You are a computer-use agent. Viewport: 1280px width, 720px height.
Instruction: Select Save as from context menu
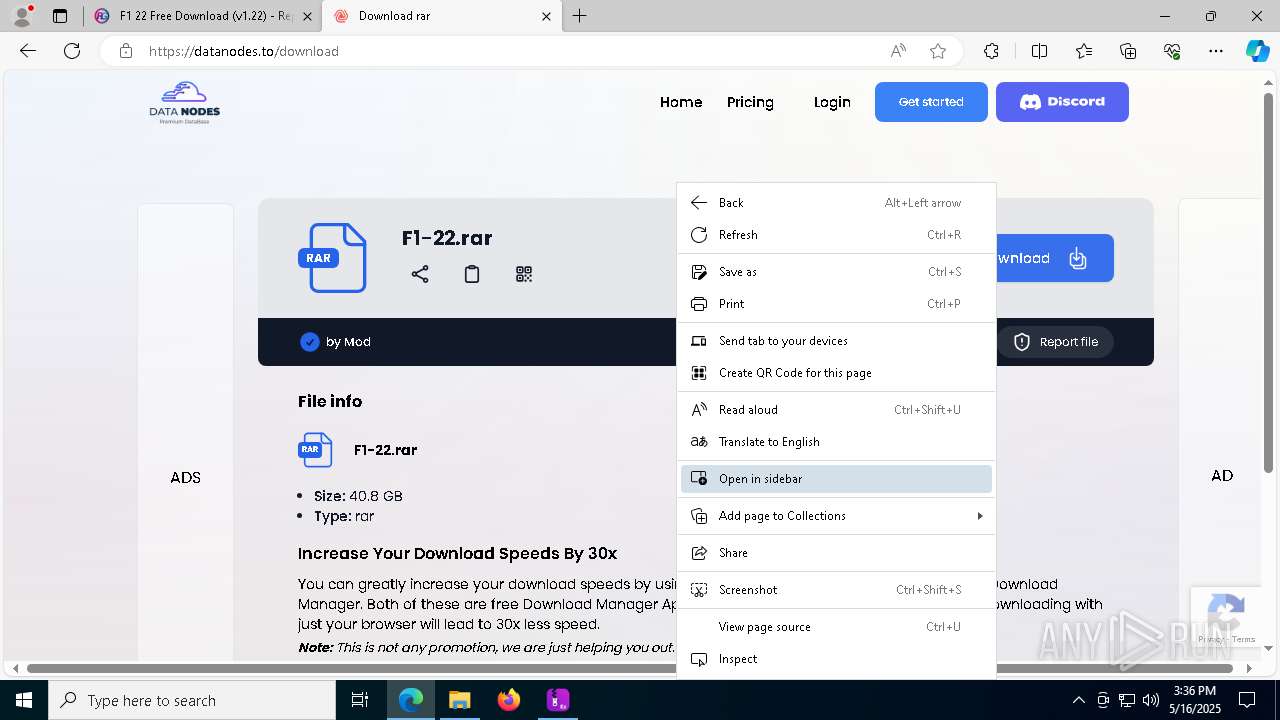836,272
